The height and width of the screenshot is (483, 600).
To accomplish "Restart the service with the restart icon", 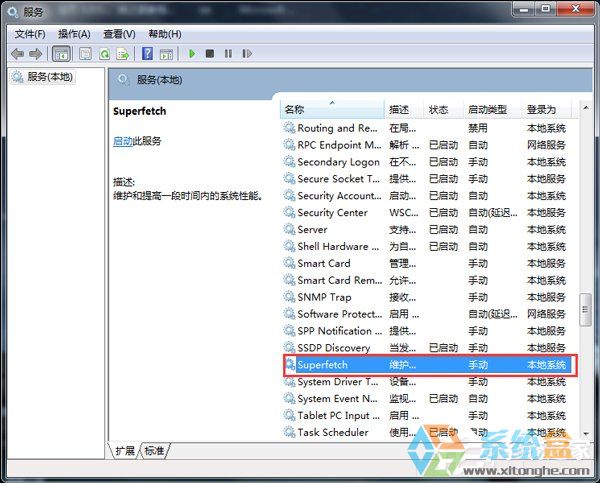I will (247, 54).
